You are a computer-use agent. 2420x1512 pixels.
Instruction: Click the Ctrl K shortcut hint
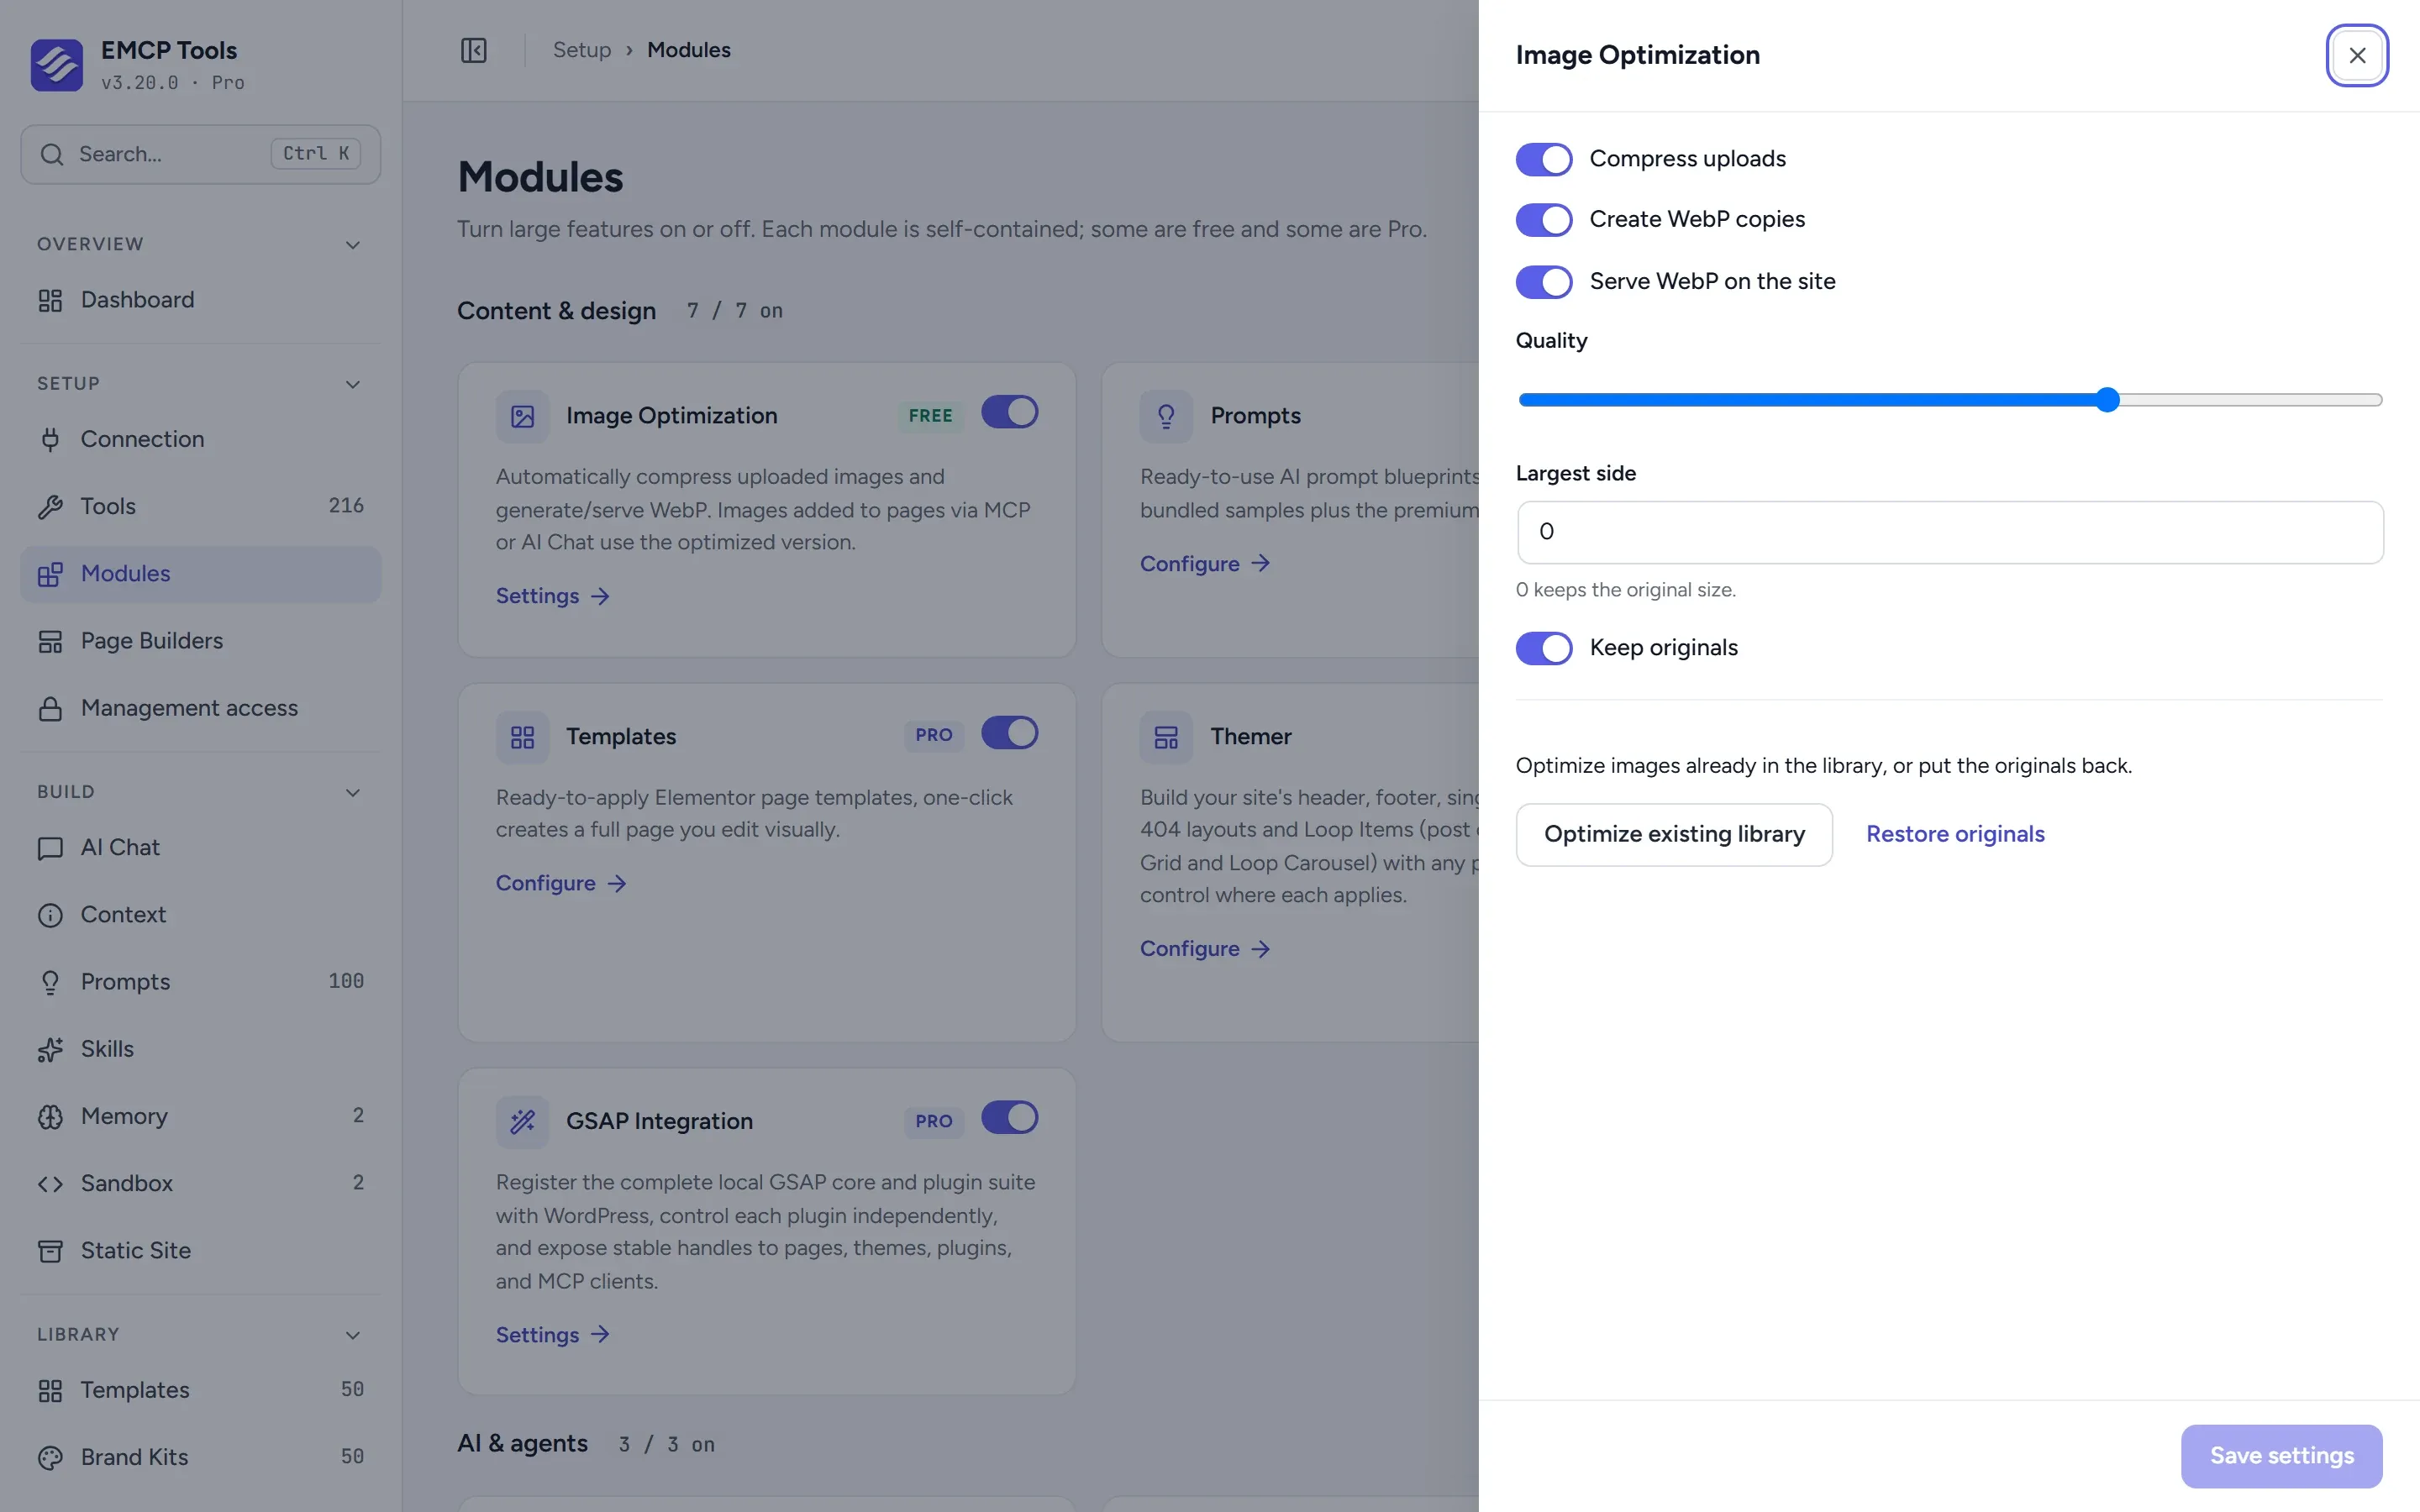(x=315, y=154)
